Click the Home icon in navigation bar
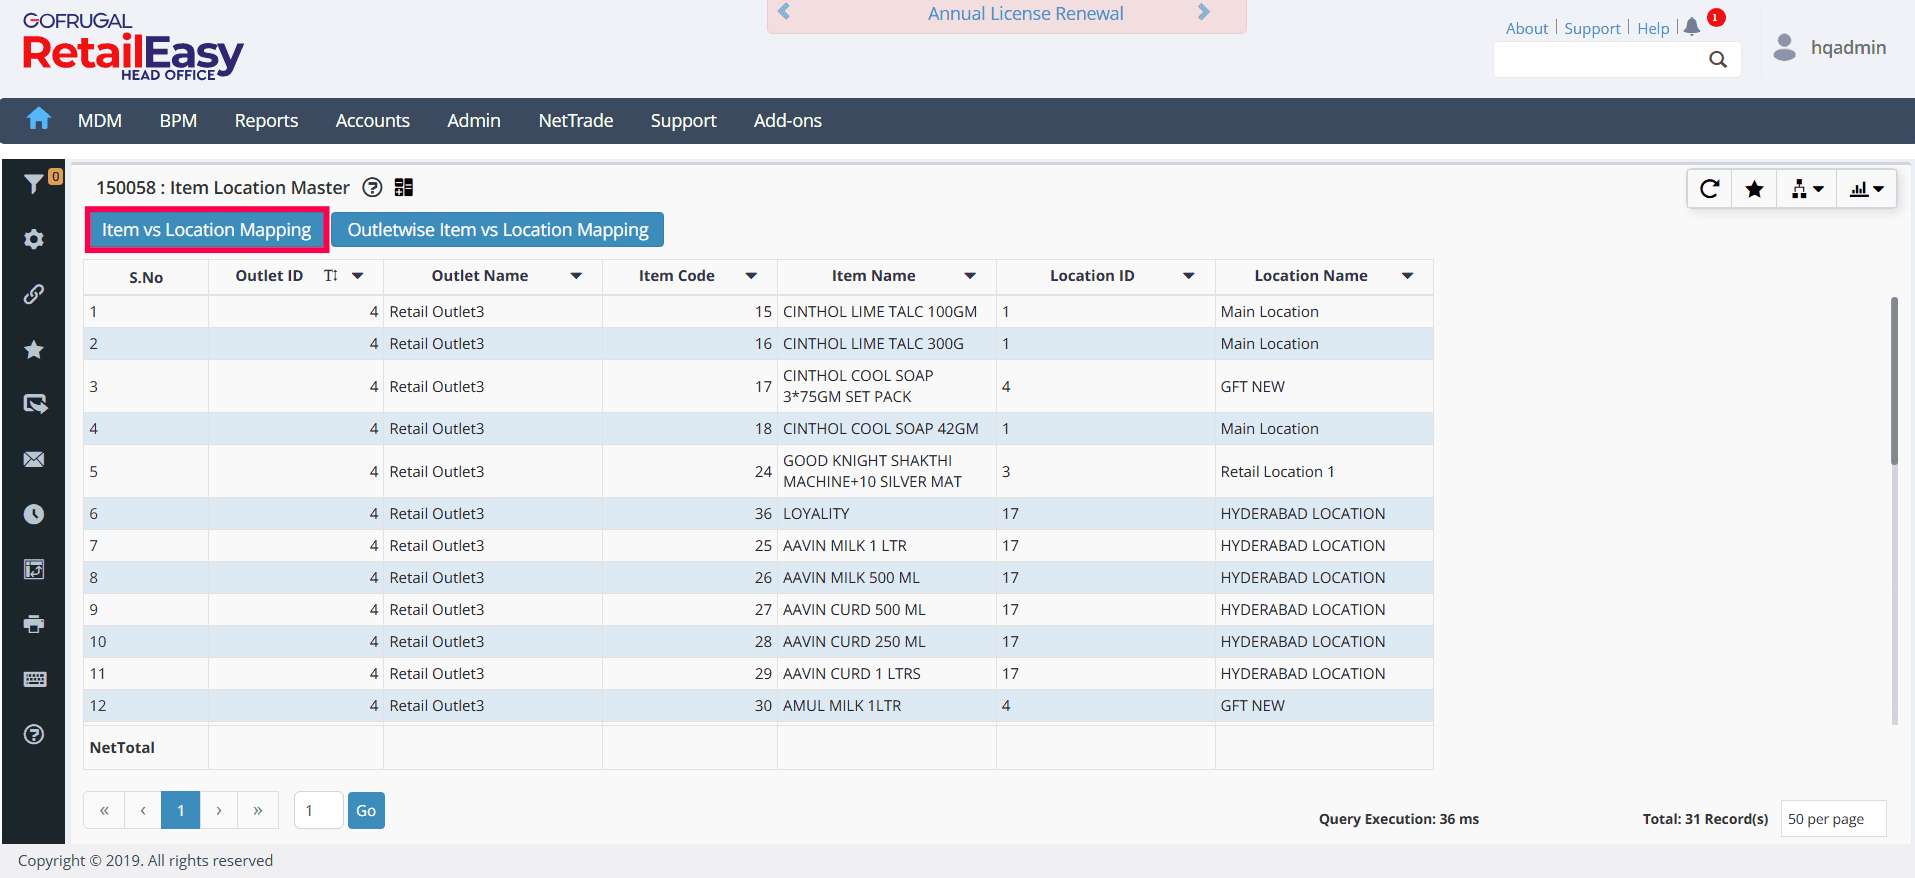 tap(38, 120)
